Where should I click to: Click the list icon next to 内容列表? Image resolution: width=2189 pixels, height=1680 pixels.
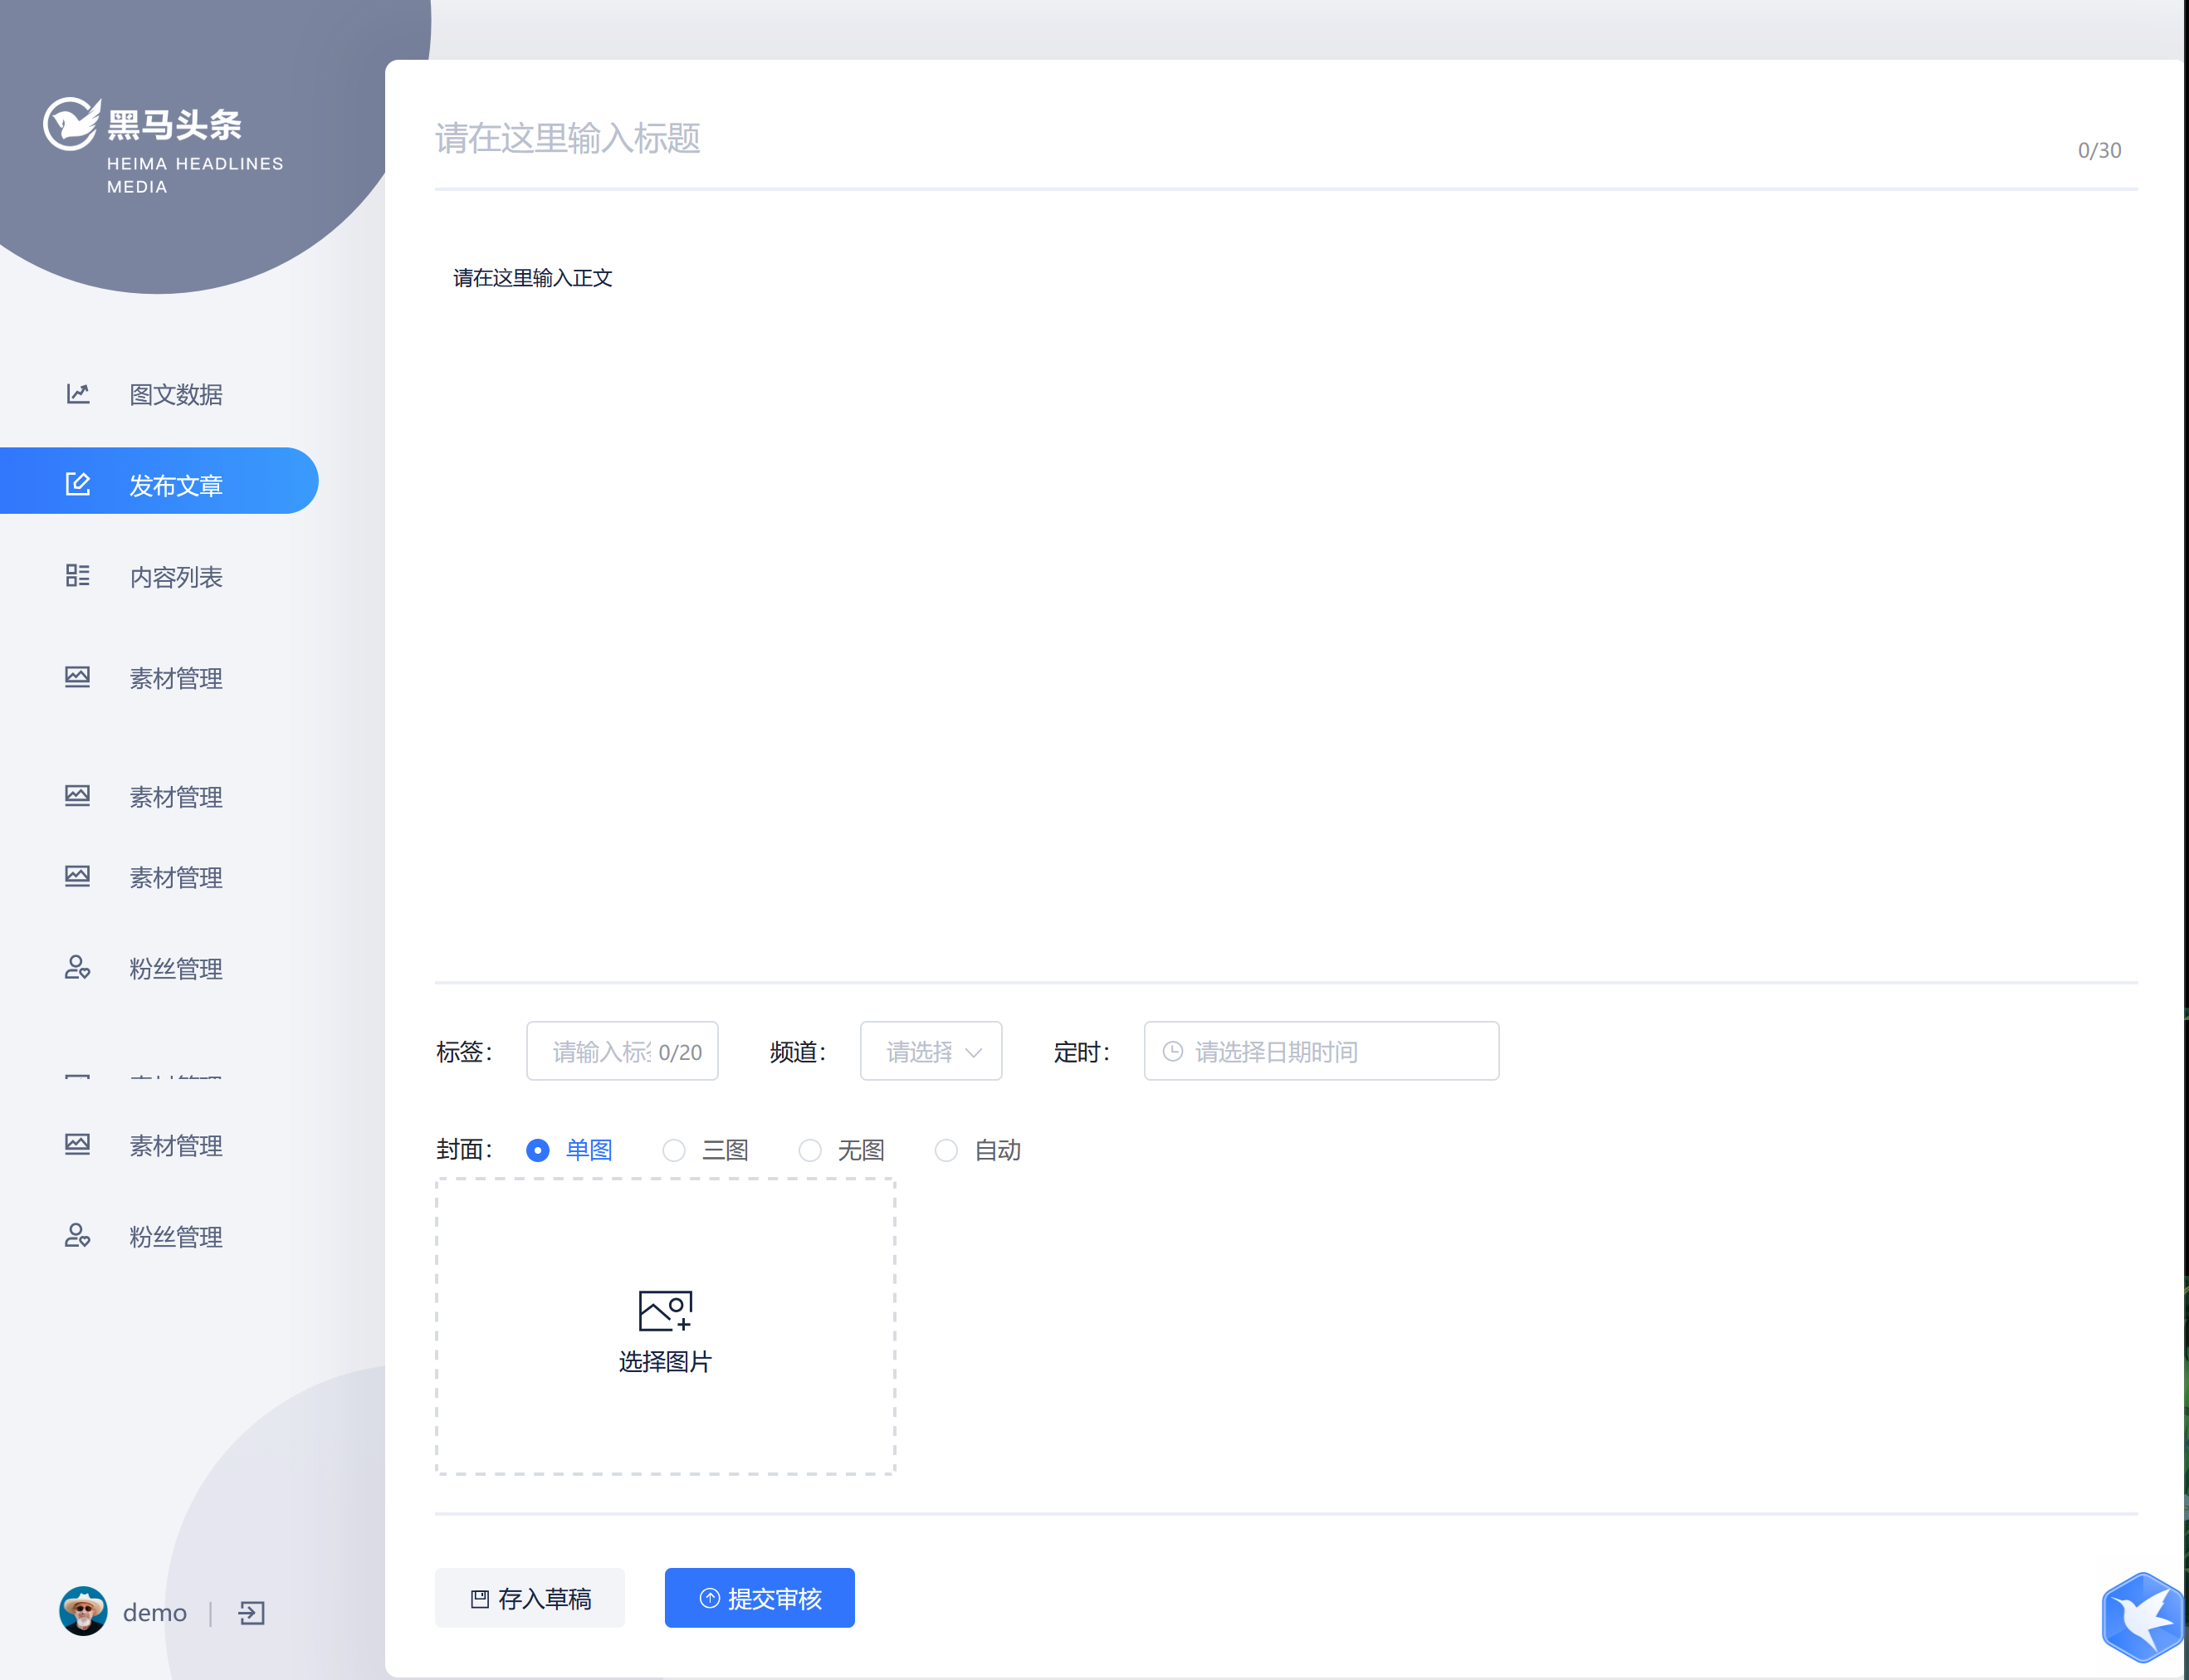click(x=78, y=576)
